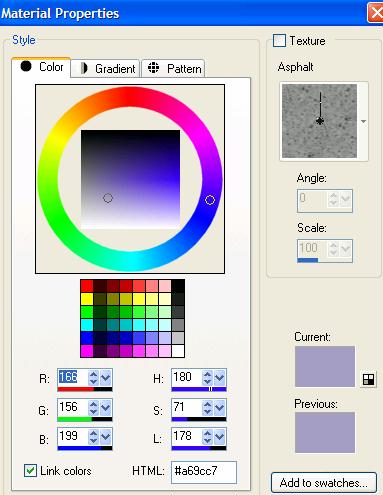This screenshot has width=383, height=495.
Task: Click the Previous color swatch
Action: (325, 432)
